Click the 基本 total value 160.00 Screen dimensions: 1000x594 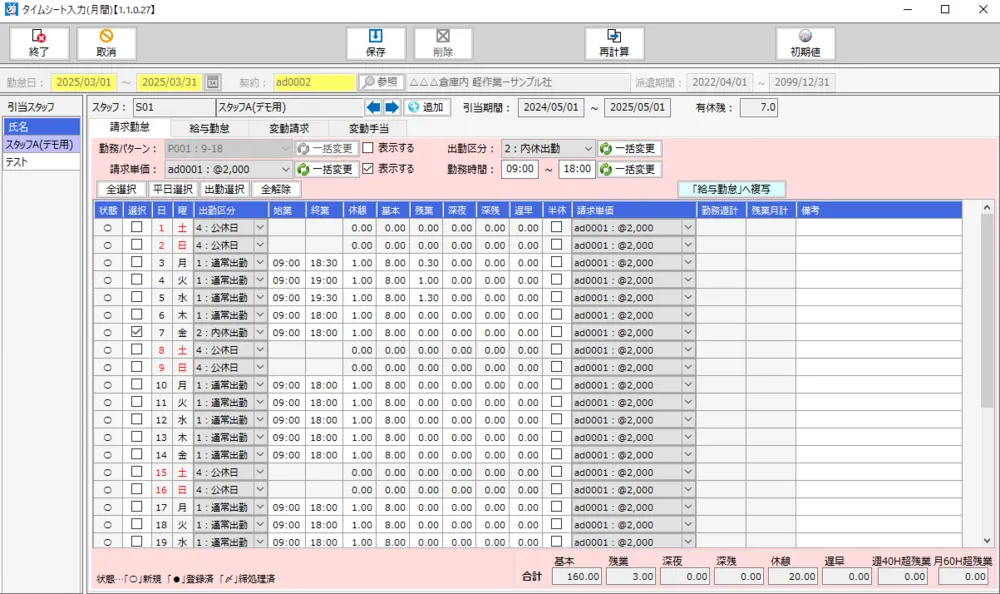pos(577,576)
